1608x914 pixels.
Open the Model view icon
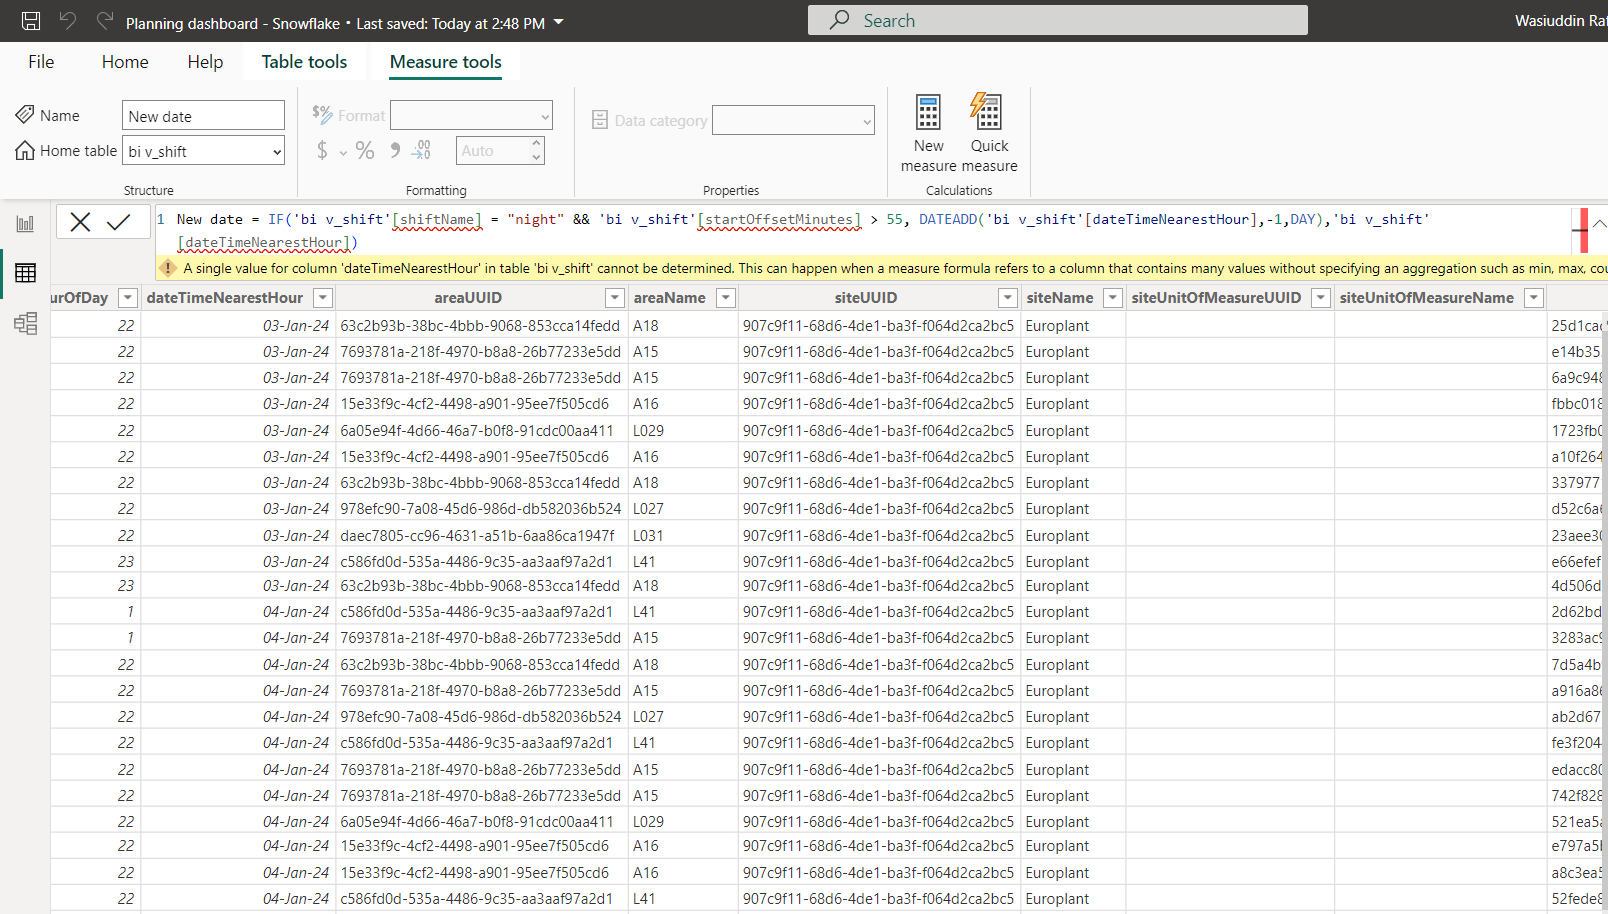tap(25, 323)
